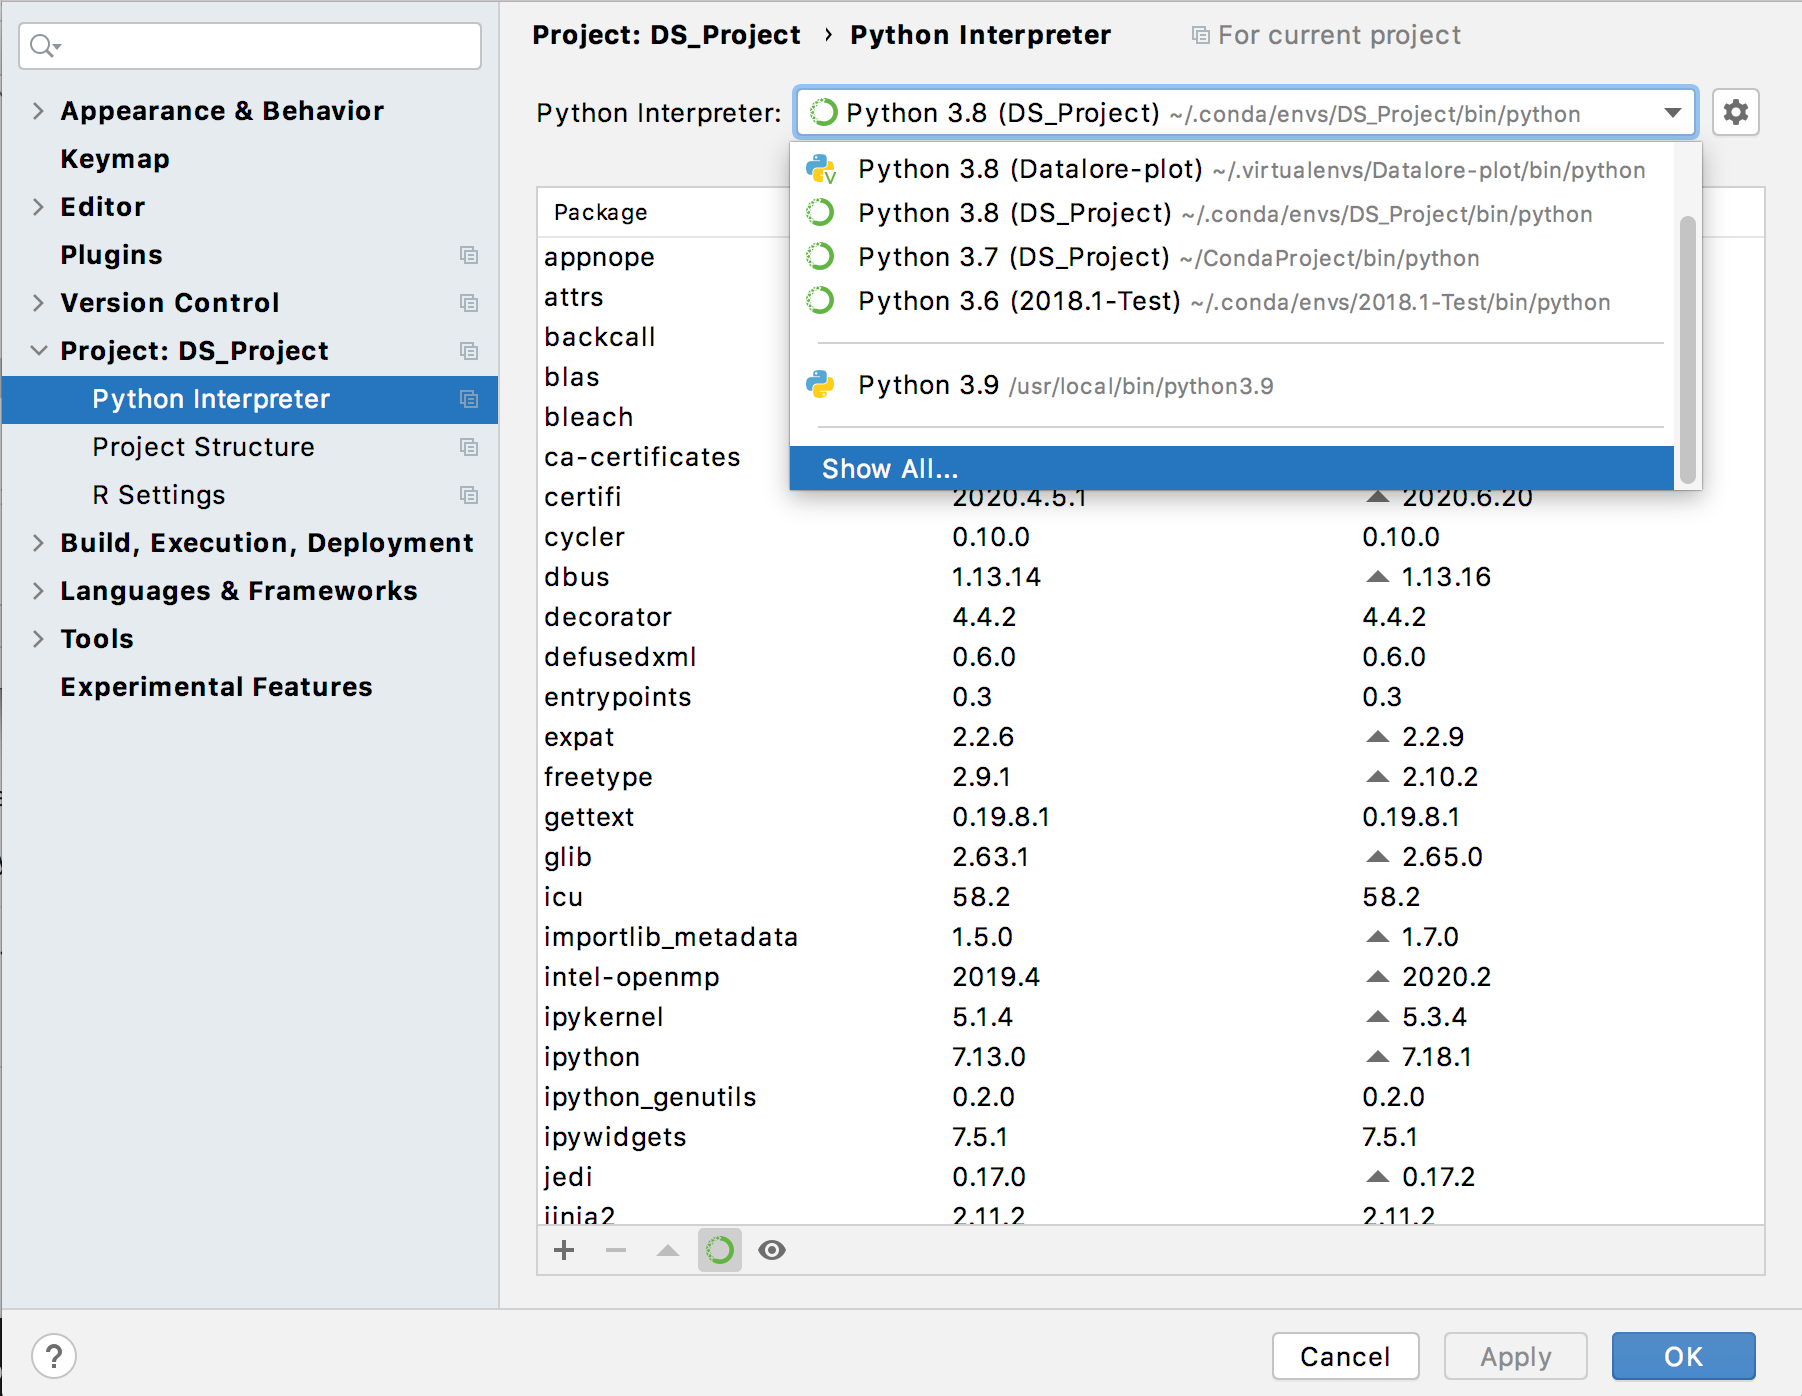Toggle the show early releases eye icon

coord(772,1250)
